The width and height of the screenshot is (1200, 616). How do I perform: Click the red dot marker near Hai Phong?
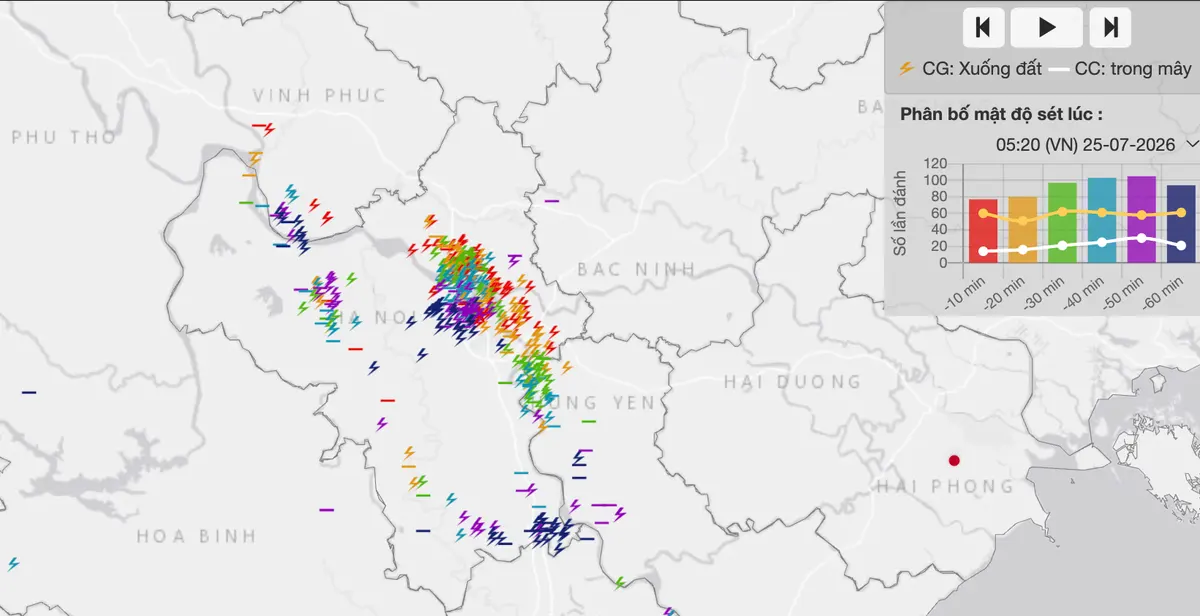954,460
